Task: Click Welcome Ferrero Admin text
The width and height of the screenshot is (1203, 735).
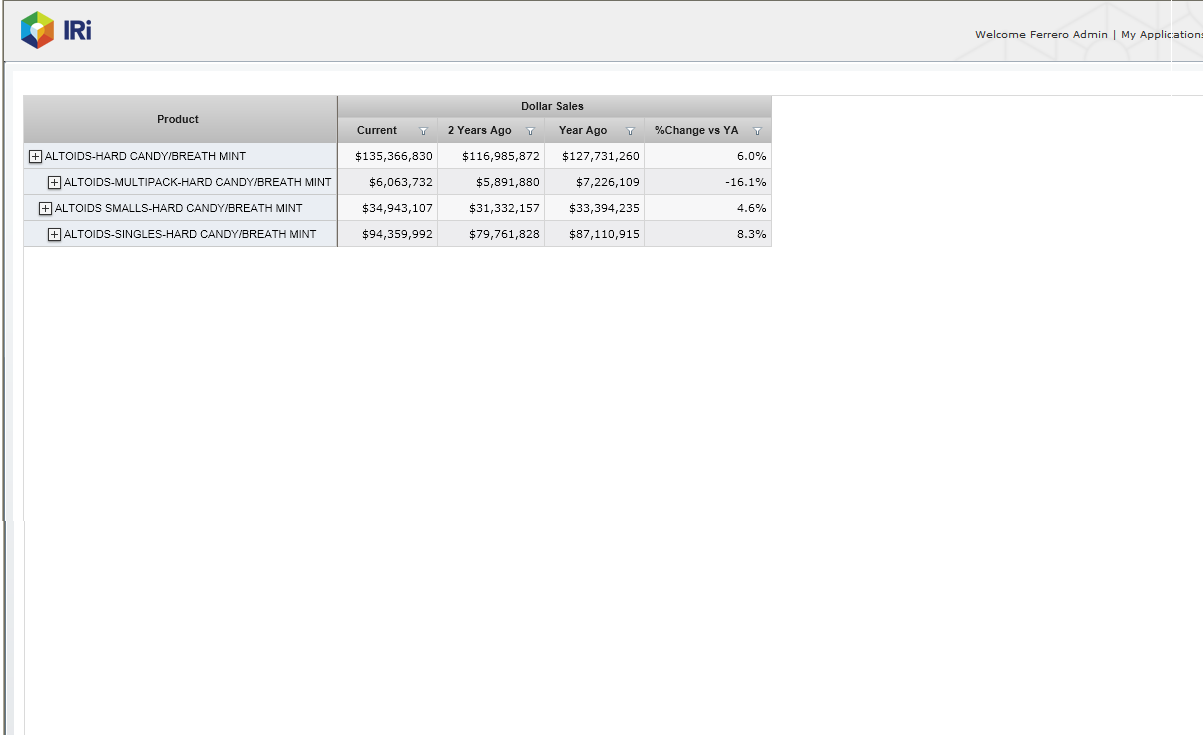Action: tap(1041, 35)
